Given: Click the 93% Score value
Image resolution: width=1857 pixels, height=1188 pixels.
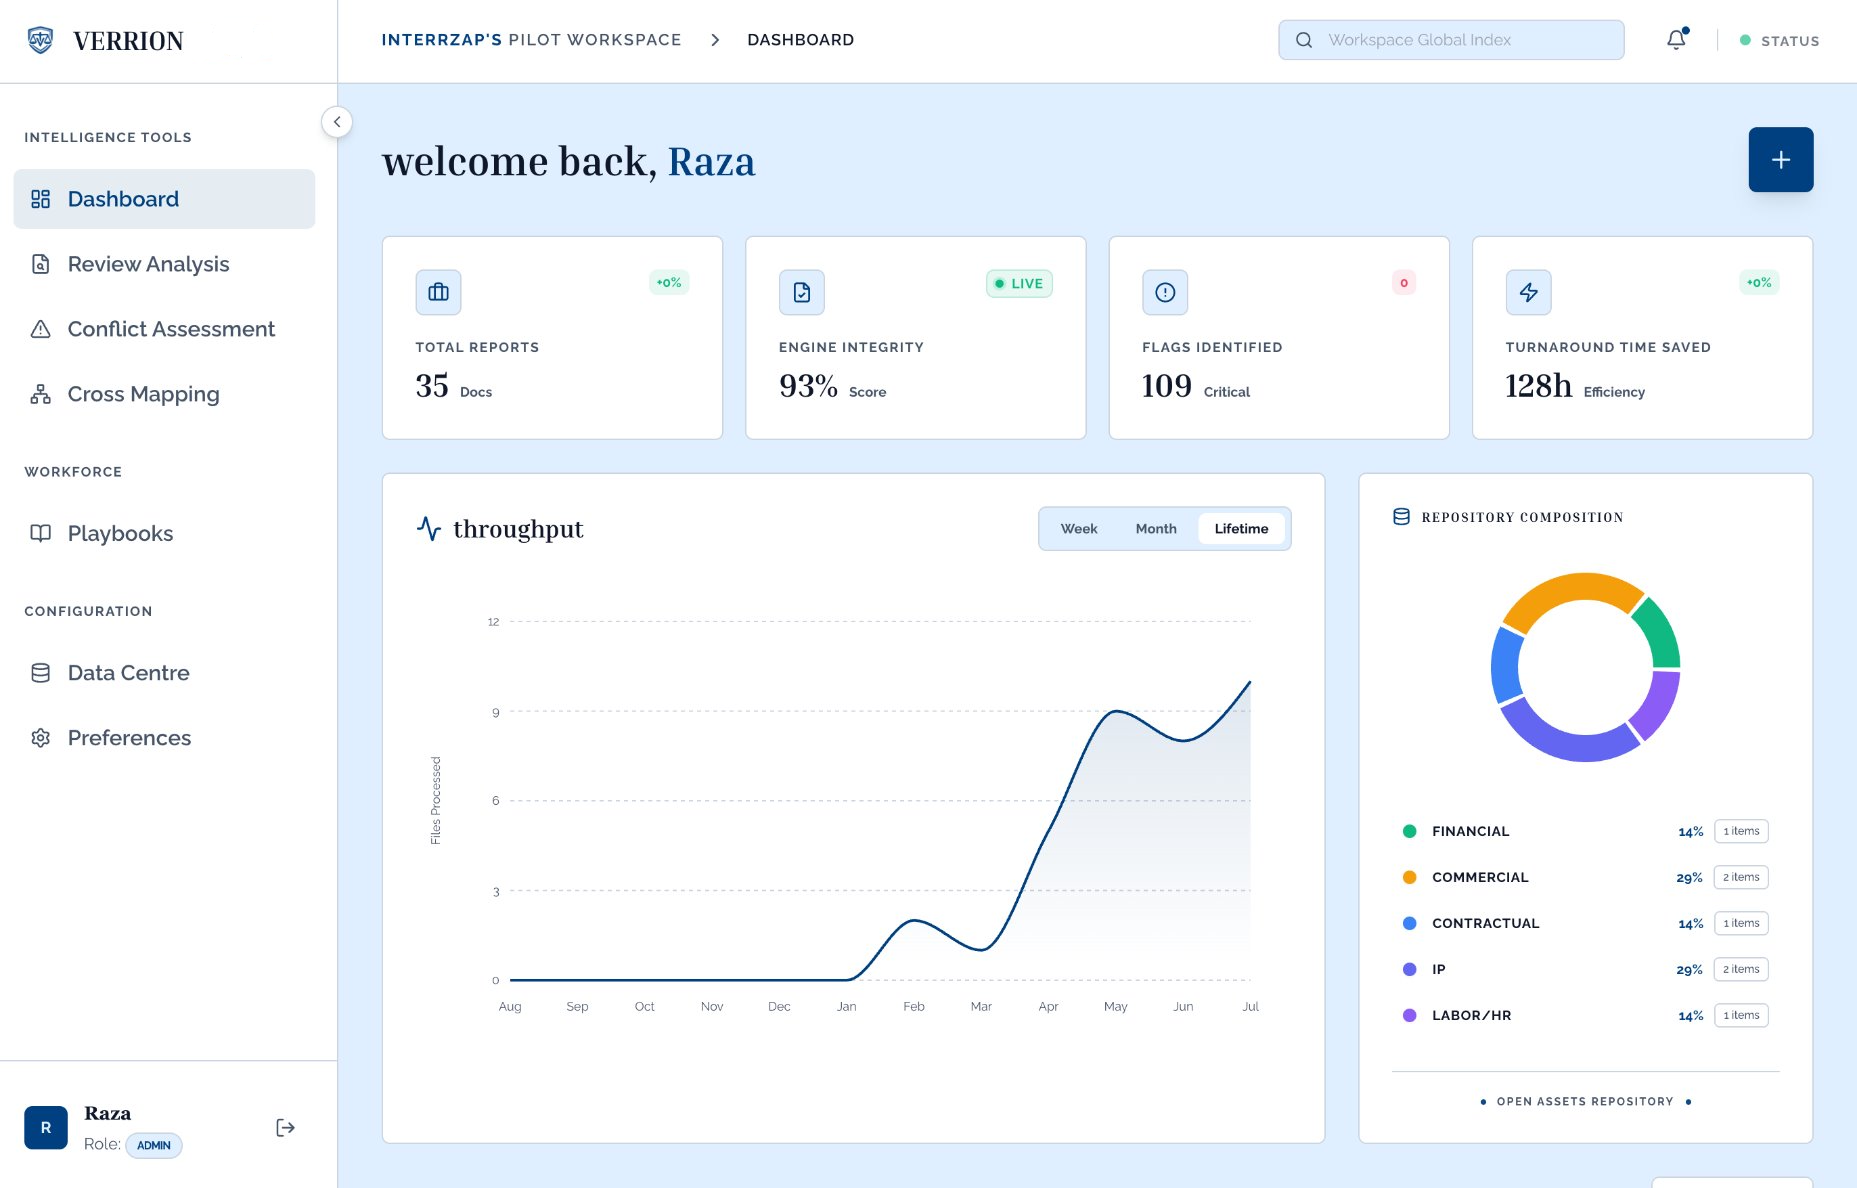Looking at the screenshot, I should (x=832, y=386).
